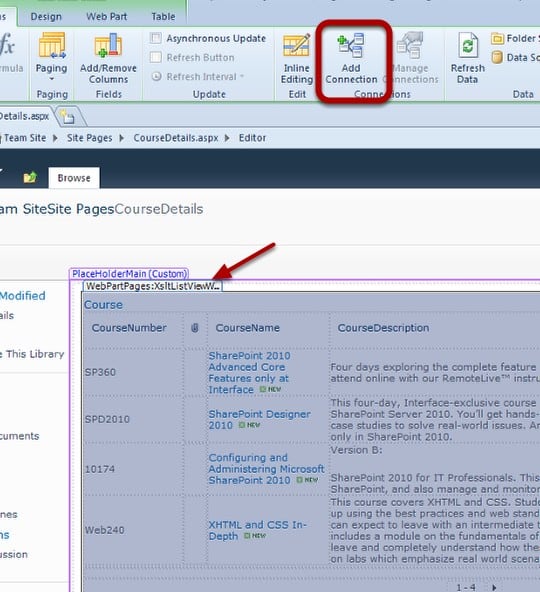
Task: Sort by CourseDescription column header
Action: (x=383, y=328)
